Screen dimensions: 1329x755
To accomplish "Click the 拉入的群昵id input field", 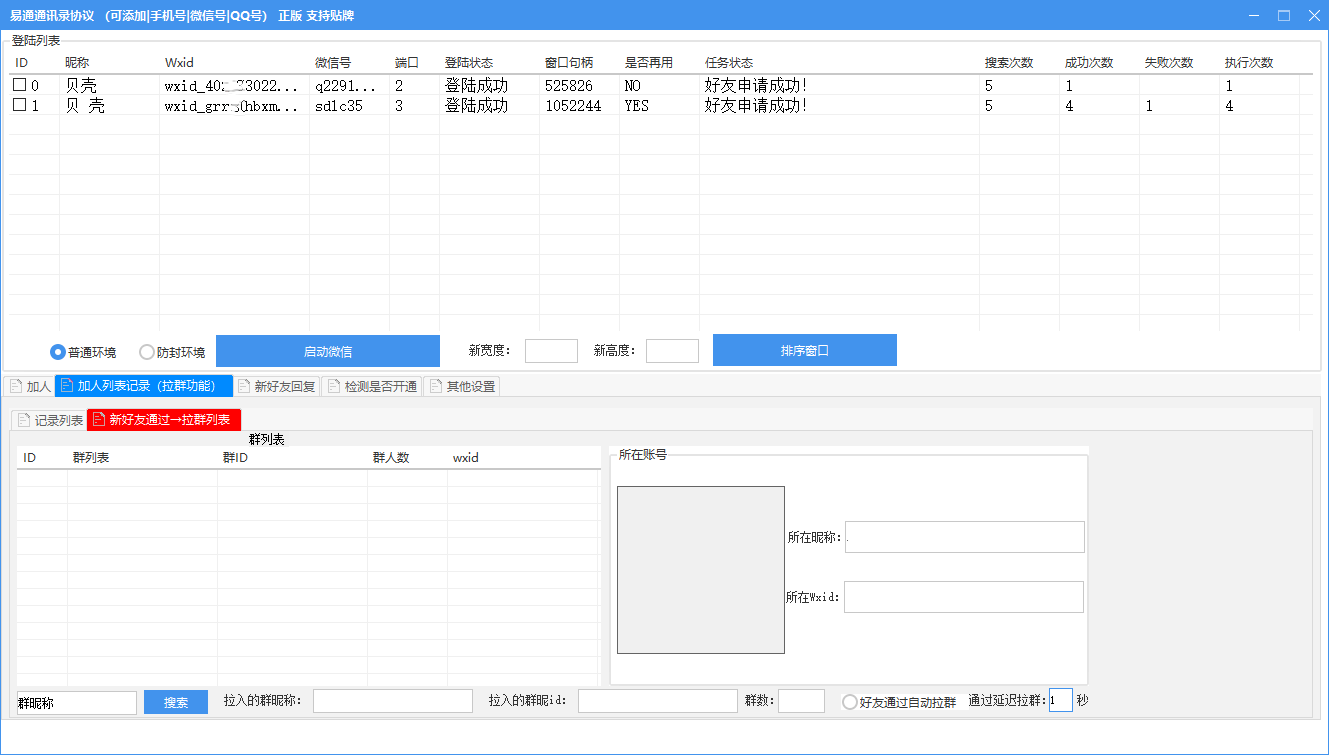I will tap(658, 701).
